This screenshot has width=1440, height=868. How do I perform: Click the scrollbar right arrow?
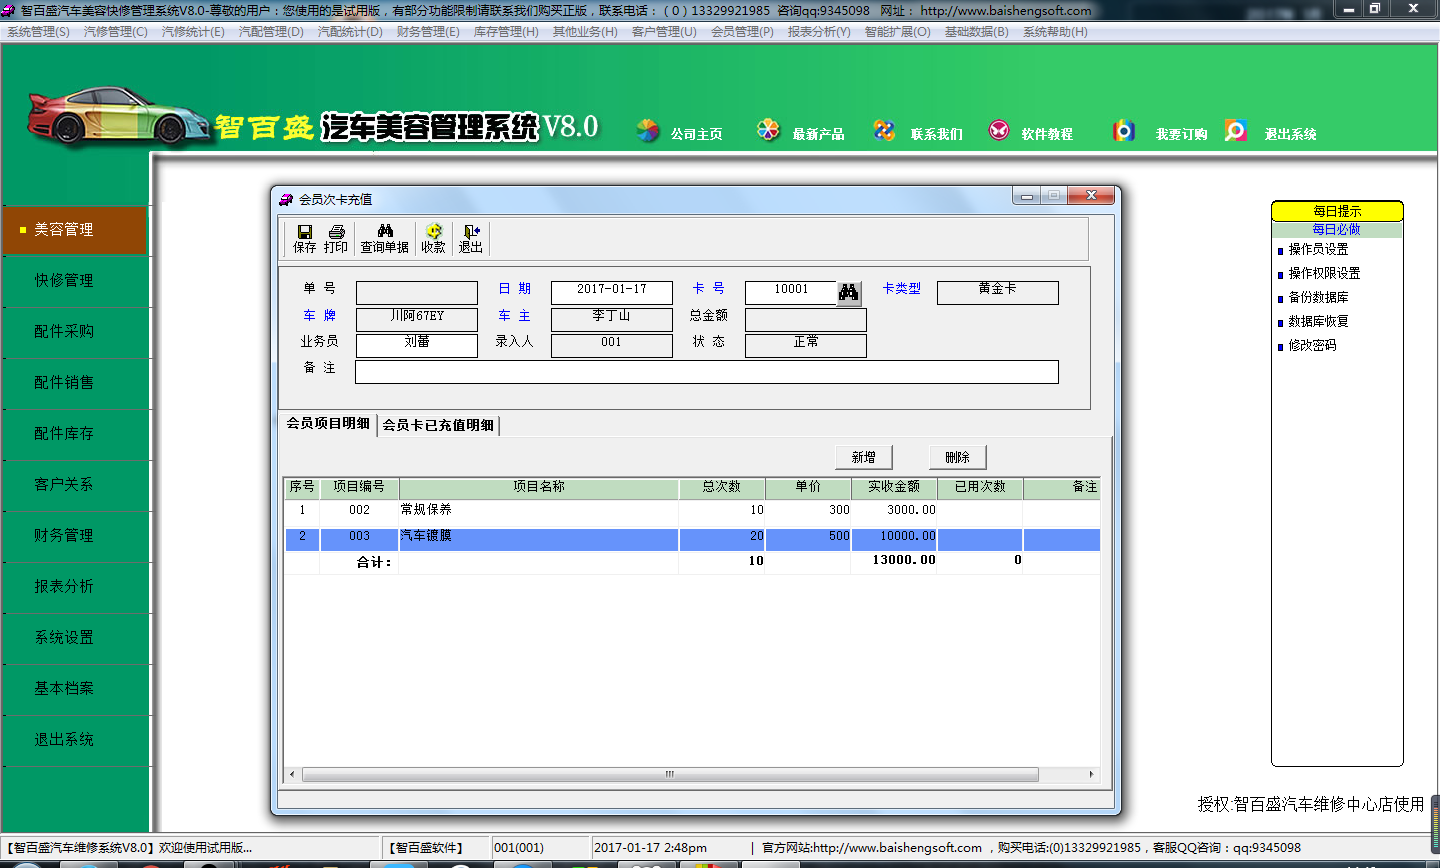tap(1091, 775)
